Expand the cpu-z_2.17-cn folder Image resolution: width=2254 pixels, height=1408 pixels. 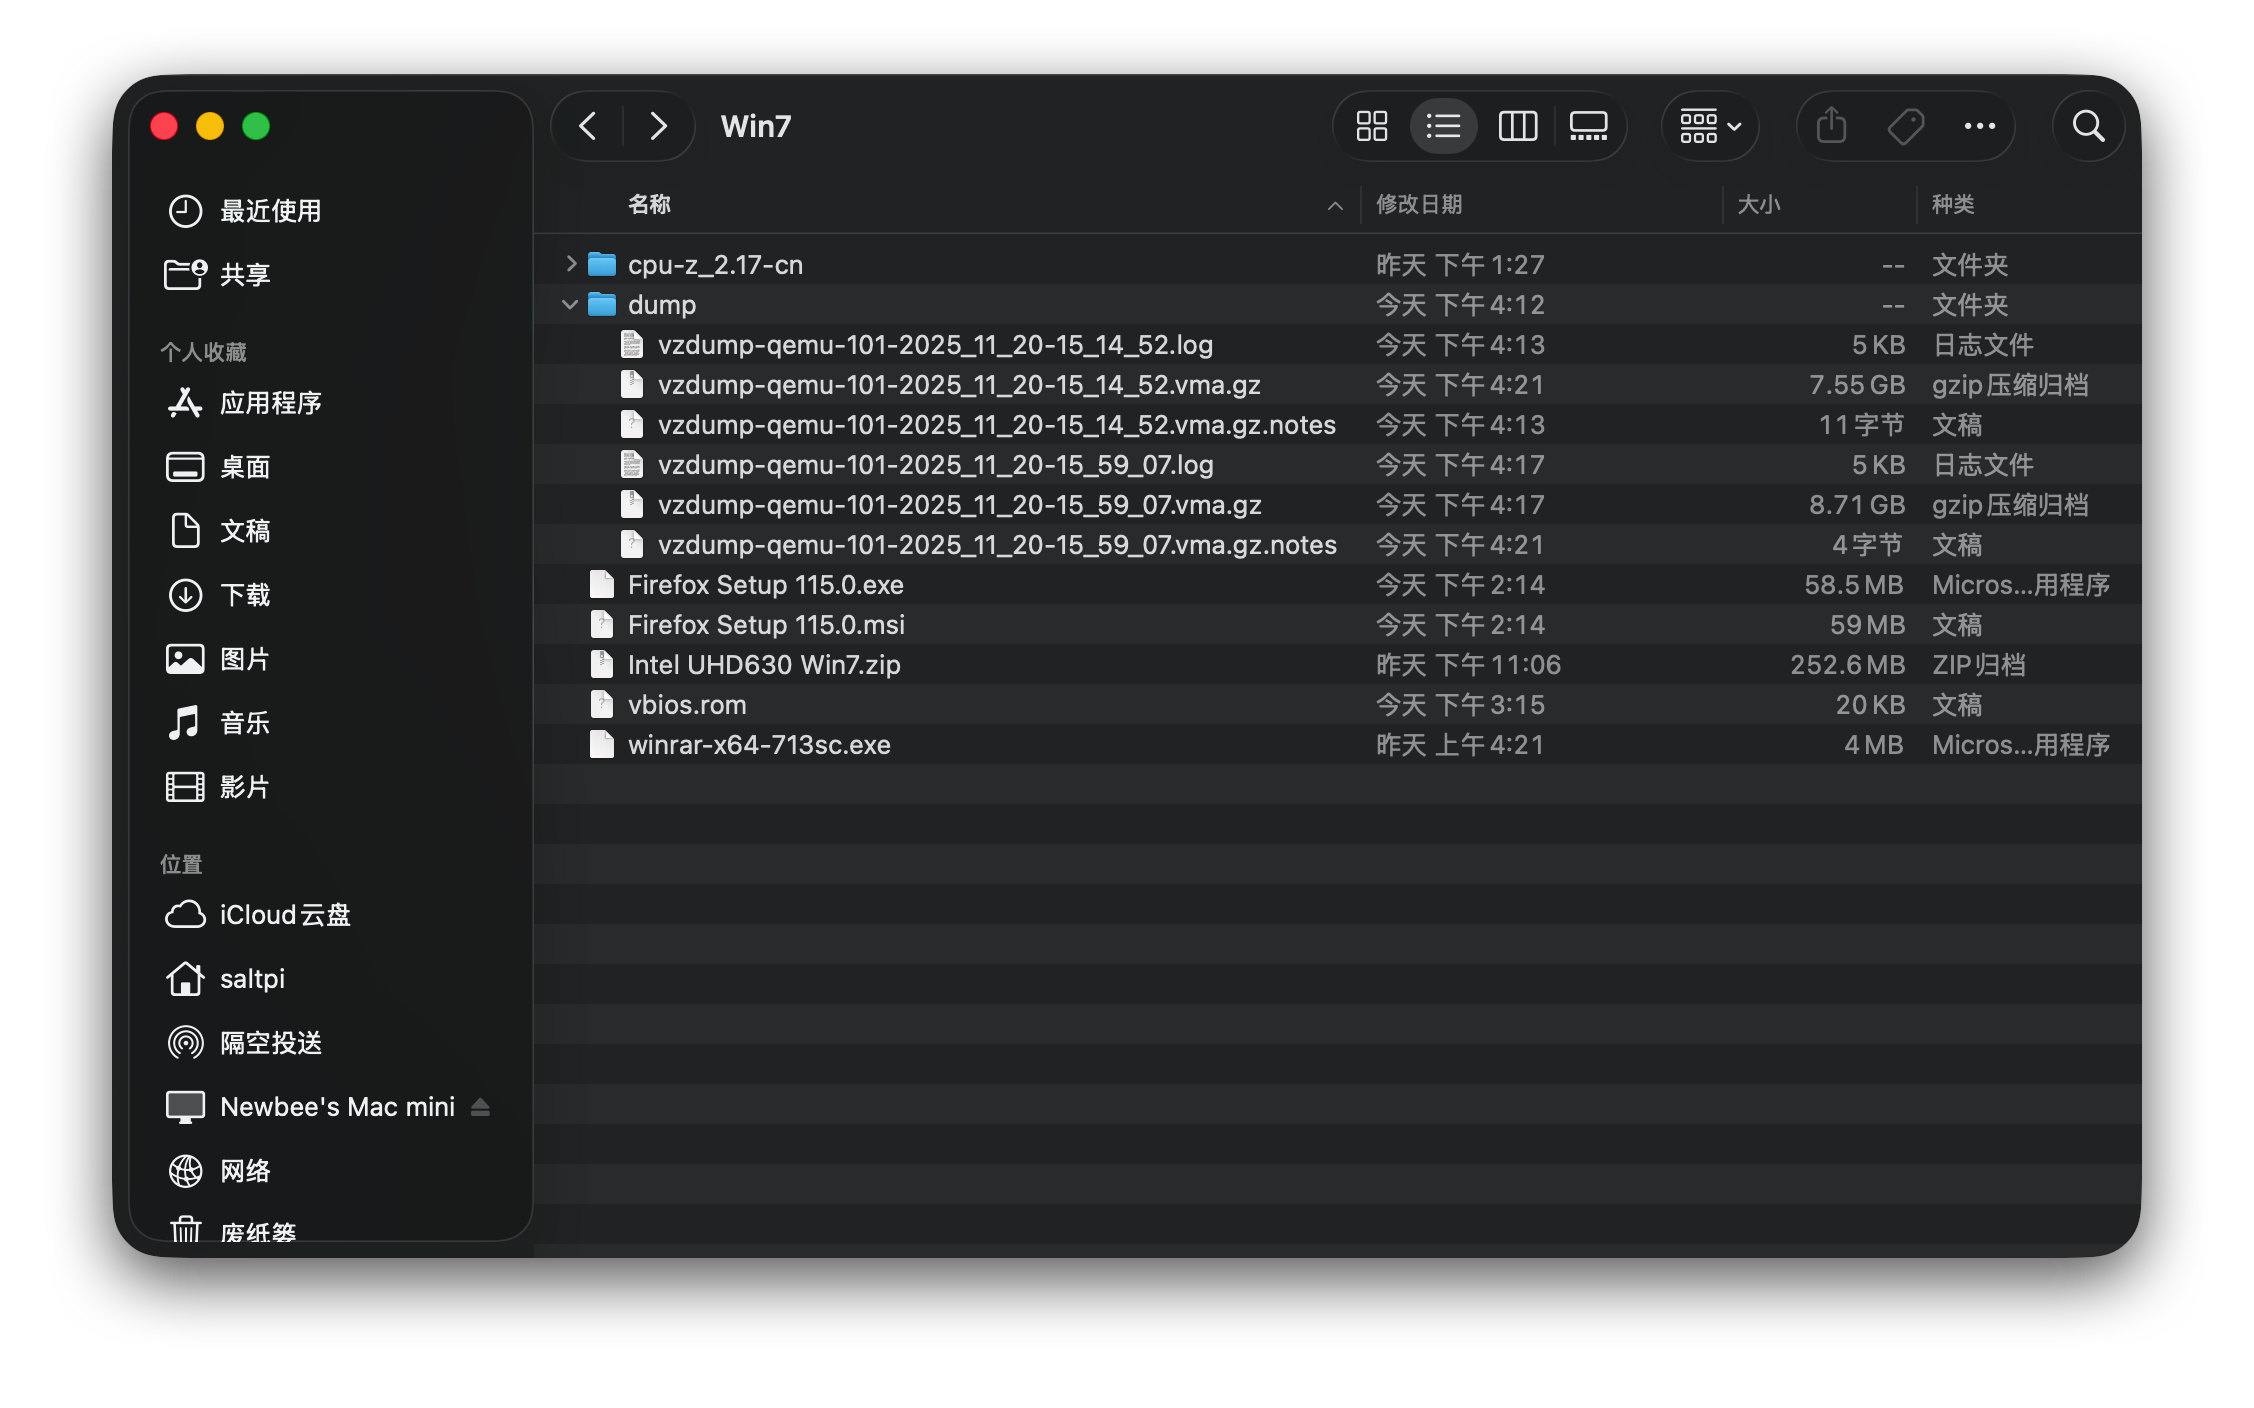pyautogui.click(x=570, y=264)
